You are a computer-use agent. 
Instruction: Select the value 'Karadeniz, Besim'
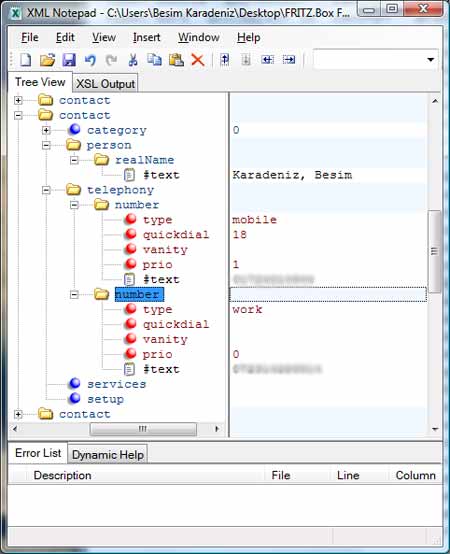point(292,175)
